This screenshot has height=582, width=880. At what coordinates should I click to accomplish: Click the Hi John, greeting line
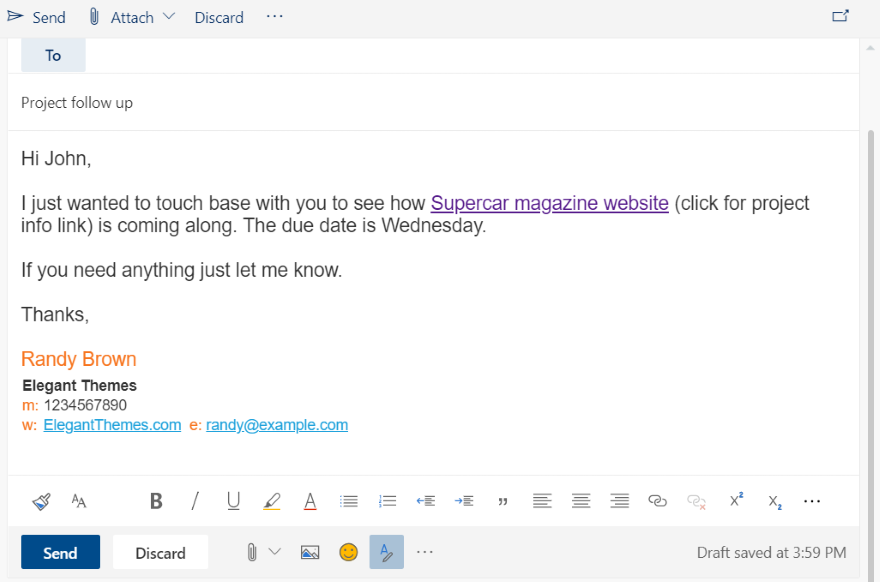[x=56, y=159]
